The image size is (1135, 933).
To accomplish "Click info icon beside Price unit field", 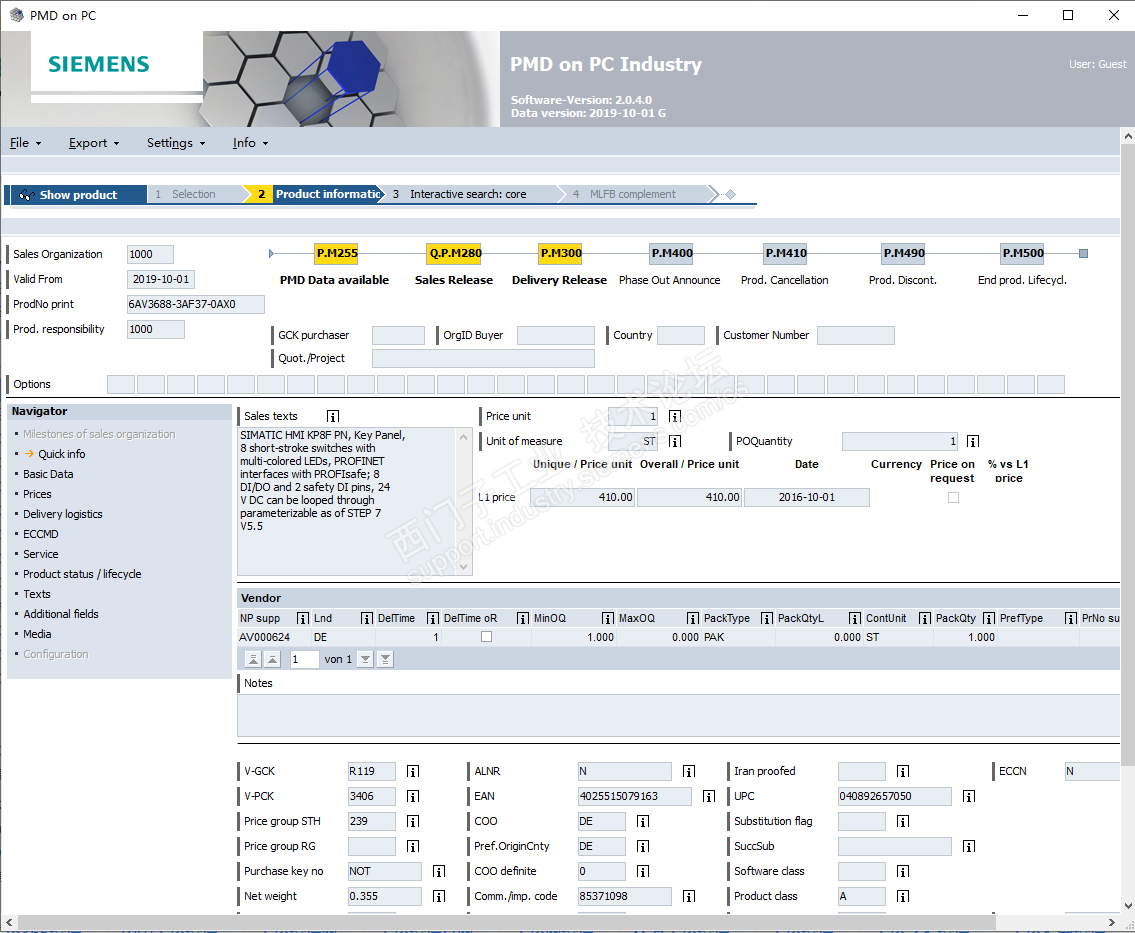I will pyautogui.click(x=675, y=416).
